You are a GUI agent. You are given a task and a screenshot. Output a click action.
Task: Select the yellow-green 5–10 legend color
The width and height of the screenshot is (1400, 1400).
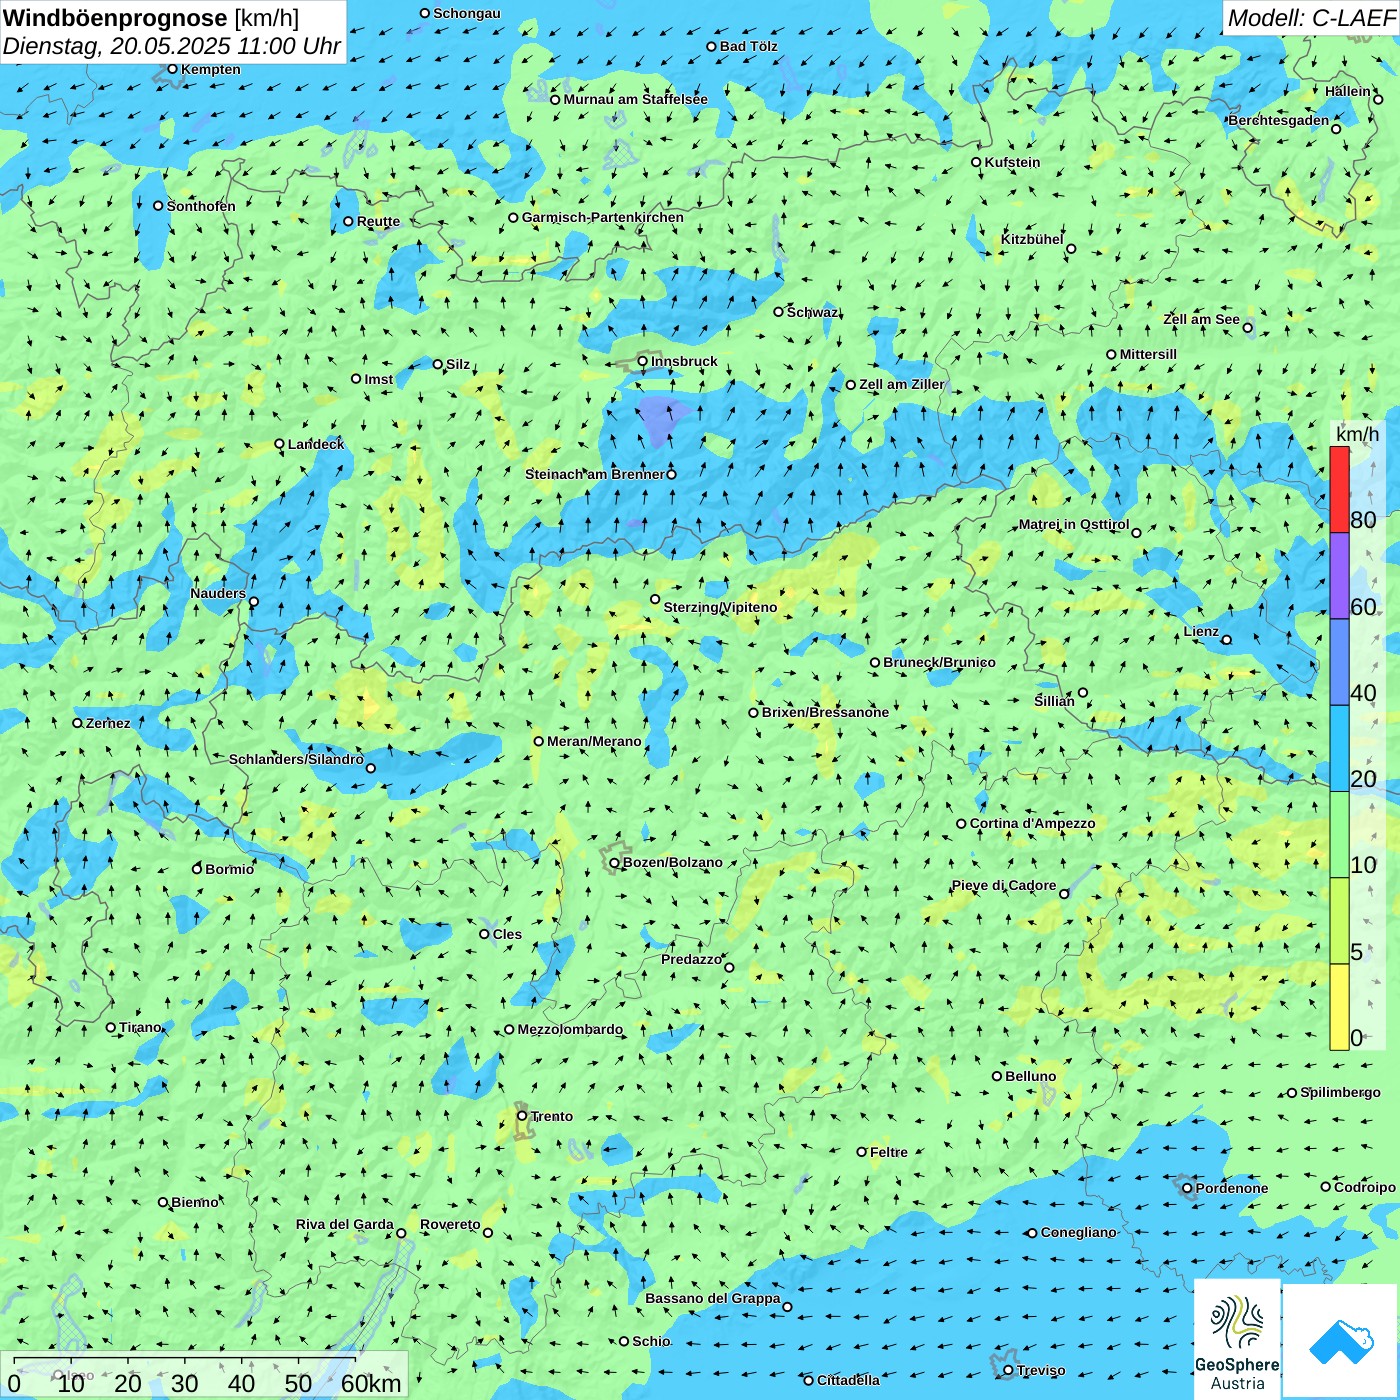1339,921
